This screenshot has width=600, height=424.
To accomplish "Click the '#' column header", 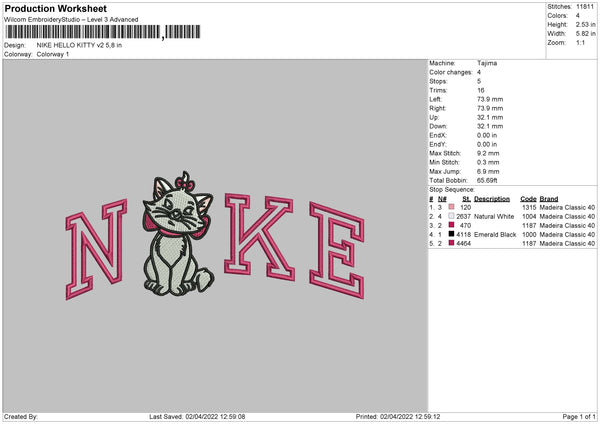I will pyautogui.click(x=431, y=199).
